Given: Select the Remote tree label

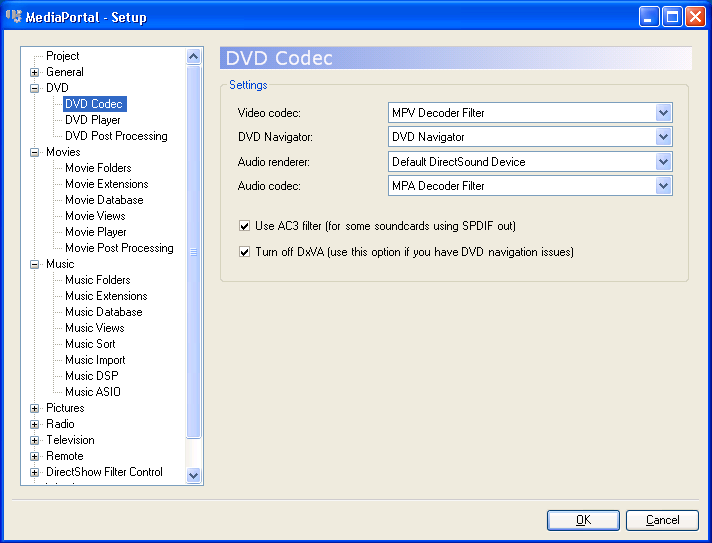Looking at the screenshot, I should (64, 456).
